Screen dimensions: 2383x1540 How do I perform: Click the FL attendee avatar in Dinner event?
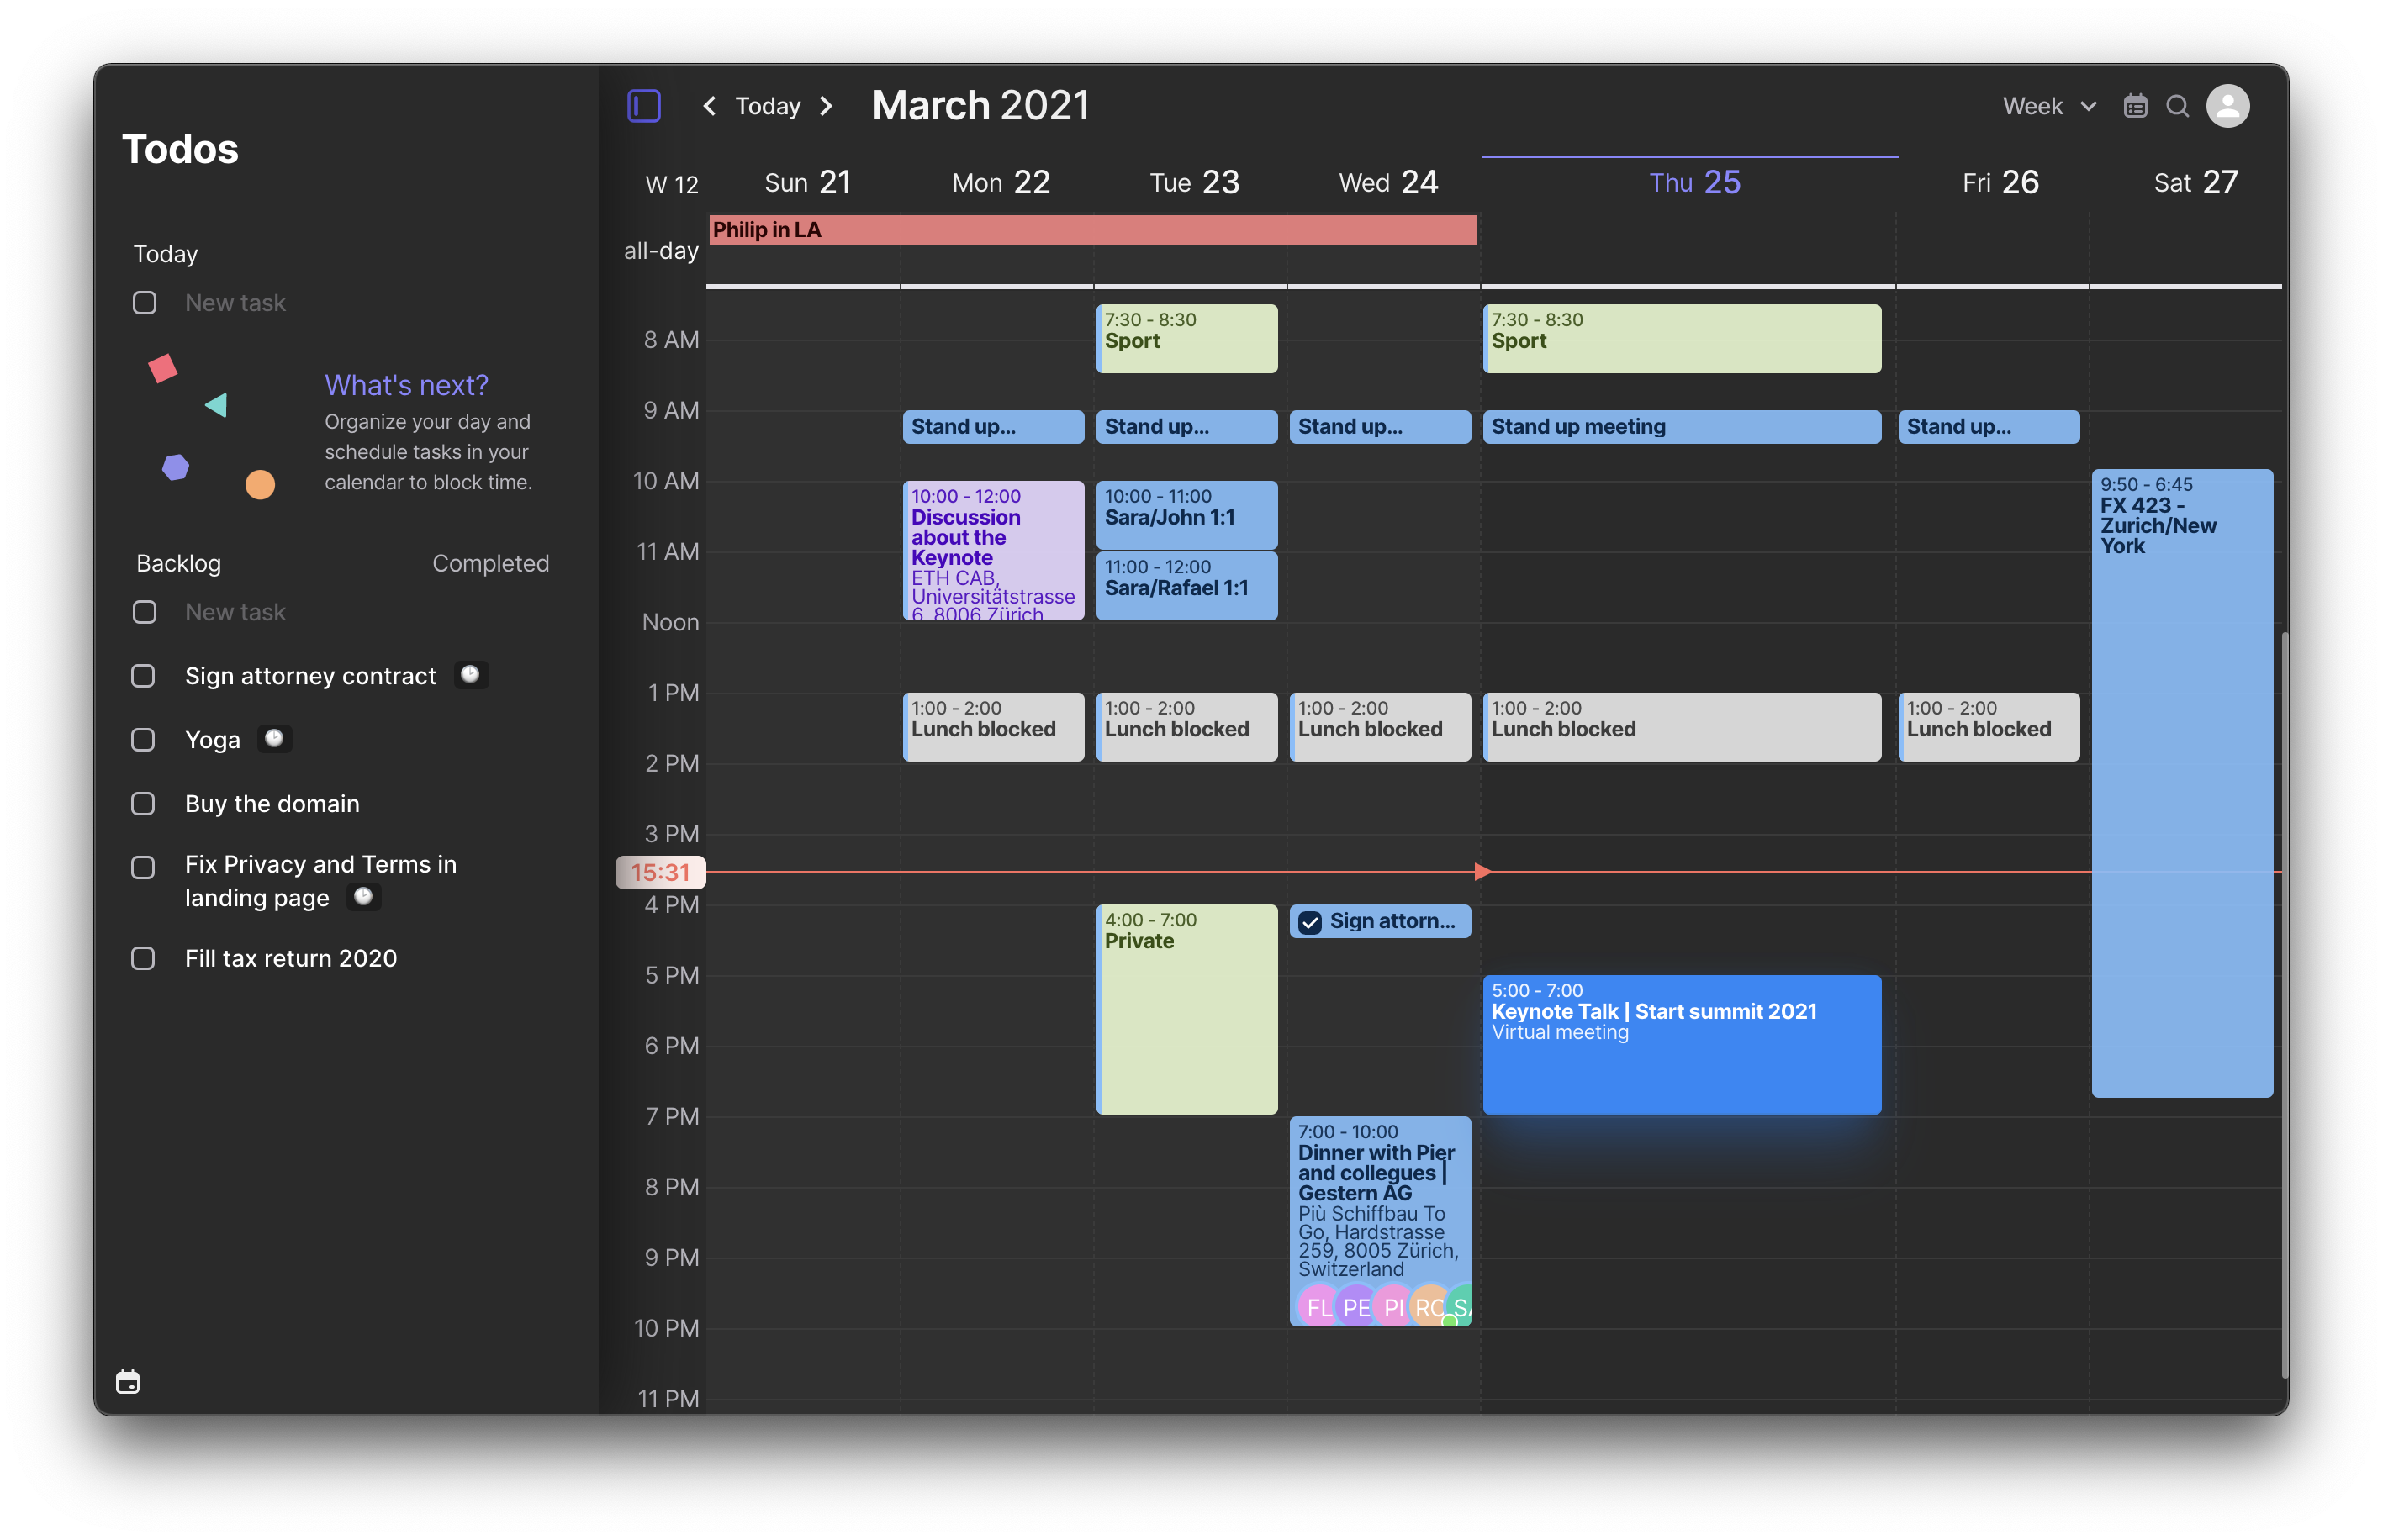tap(1318, 1306)
